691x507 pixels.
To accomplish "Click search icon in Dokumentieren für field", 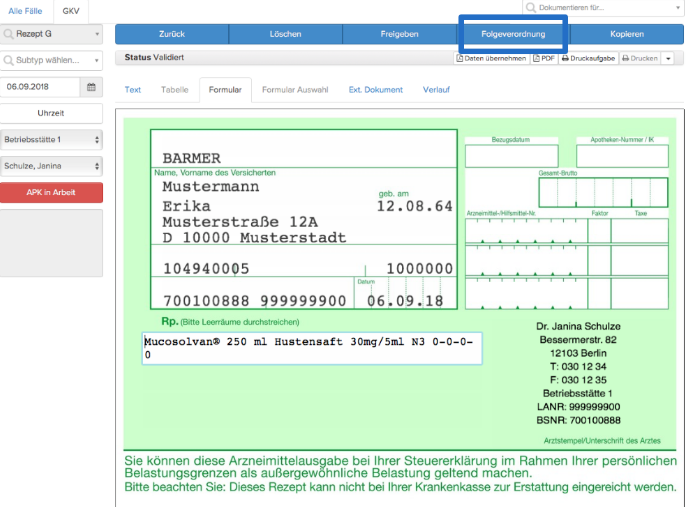I will pos(531,7).
